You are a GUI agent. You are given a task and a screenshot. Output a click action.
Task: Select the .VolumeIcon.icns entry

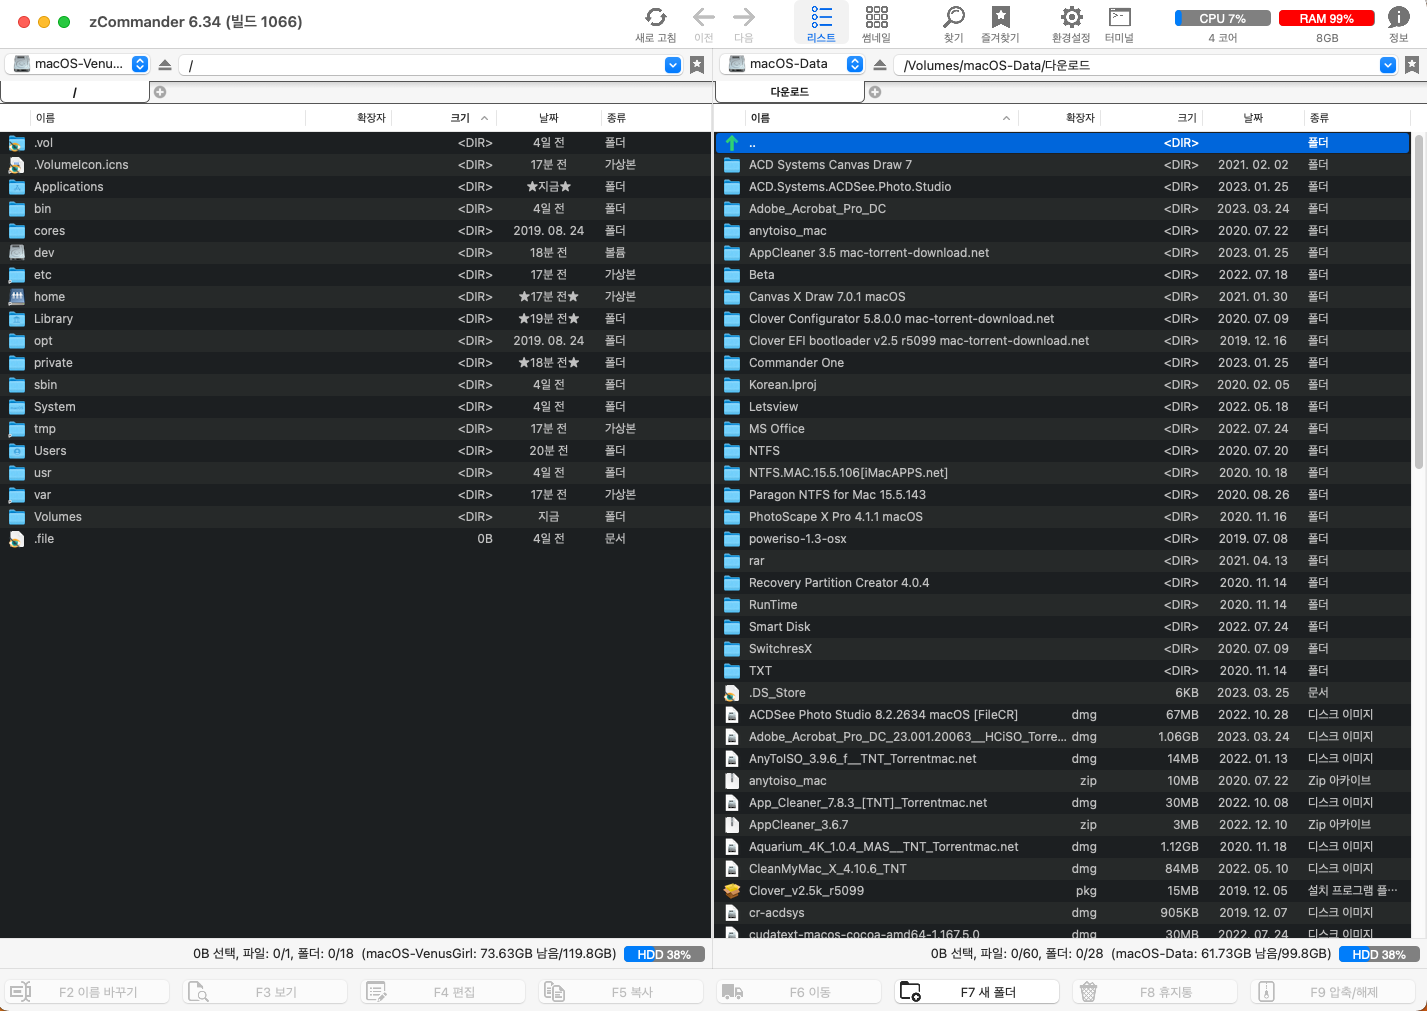coord(355,165)
